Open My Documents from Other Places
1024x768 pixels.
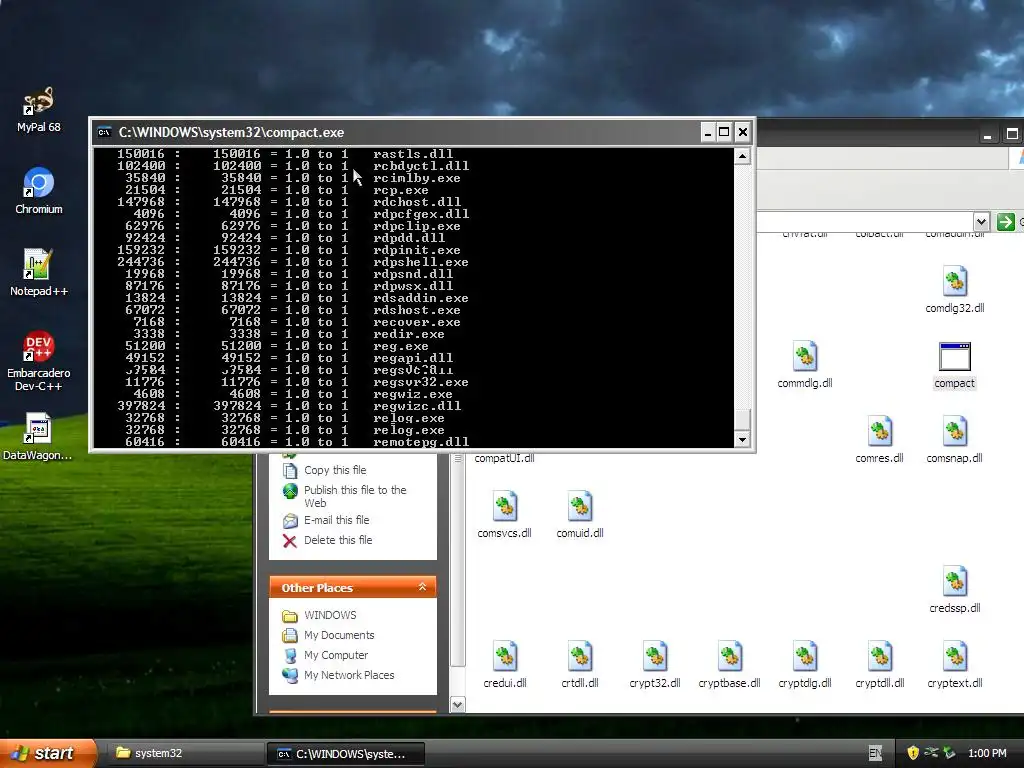pos(339,635)
